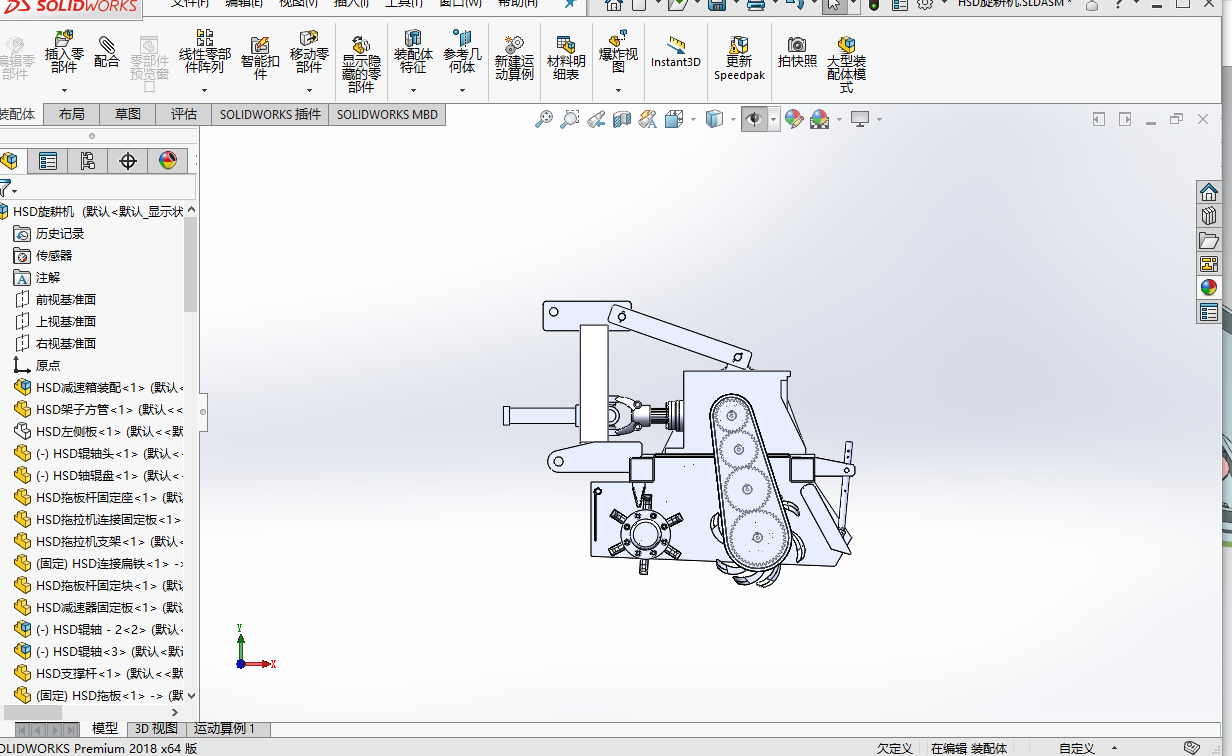This screenshot has width=1232, height=756.
Task: Click Bill of Materials (材料明细表)
Action: (x=566, y=58)
